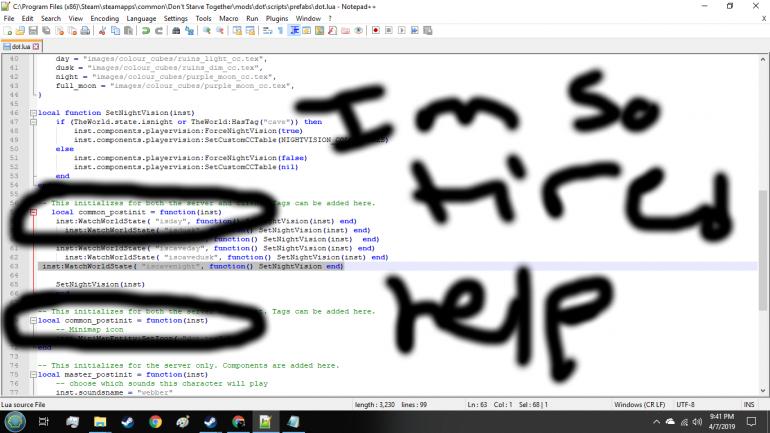Open the Language menu
The width and height of the screenshot is (770, 433).
(x=141, y=18)
